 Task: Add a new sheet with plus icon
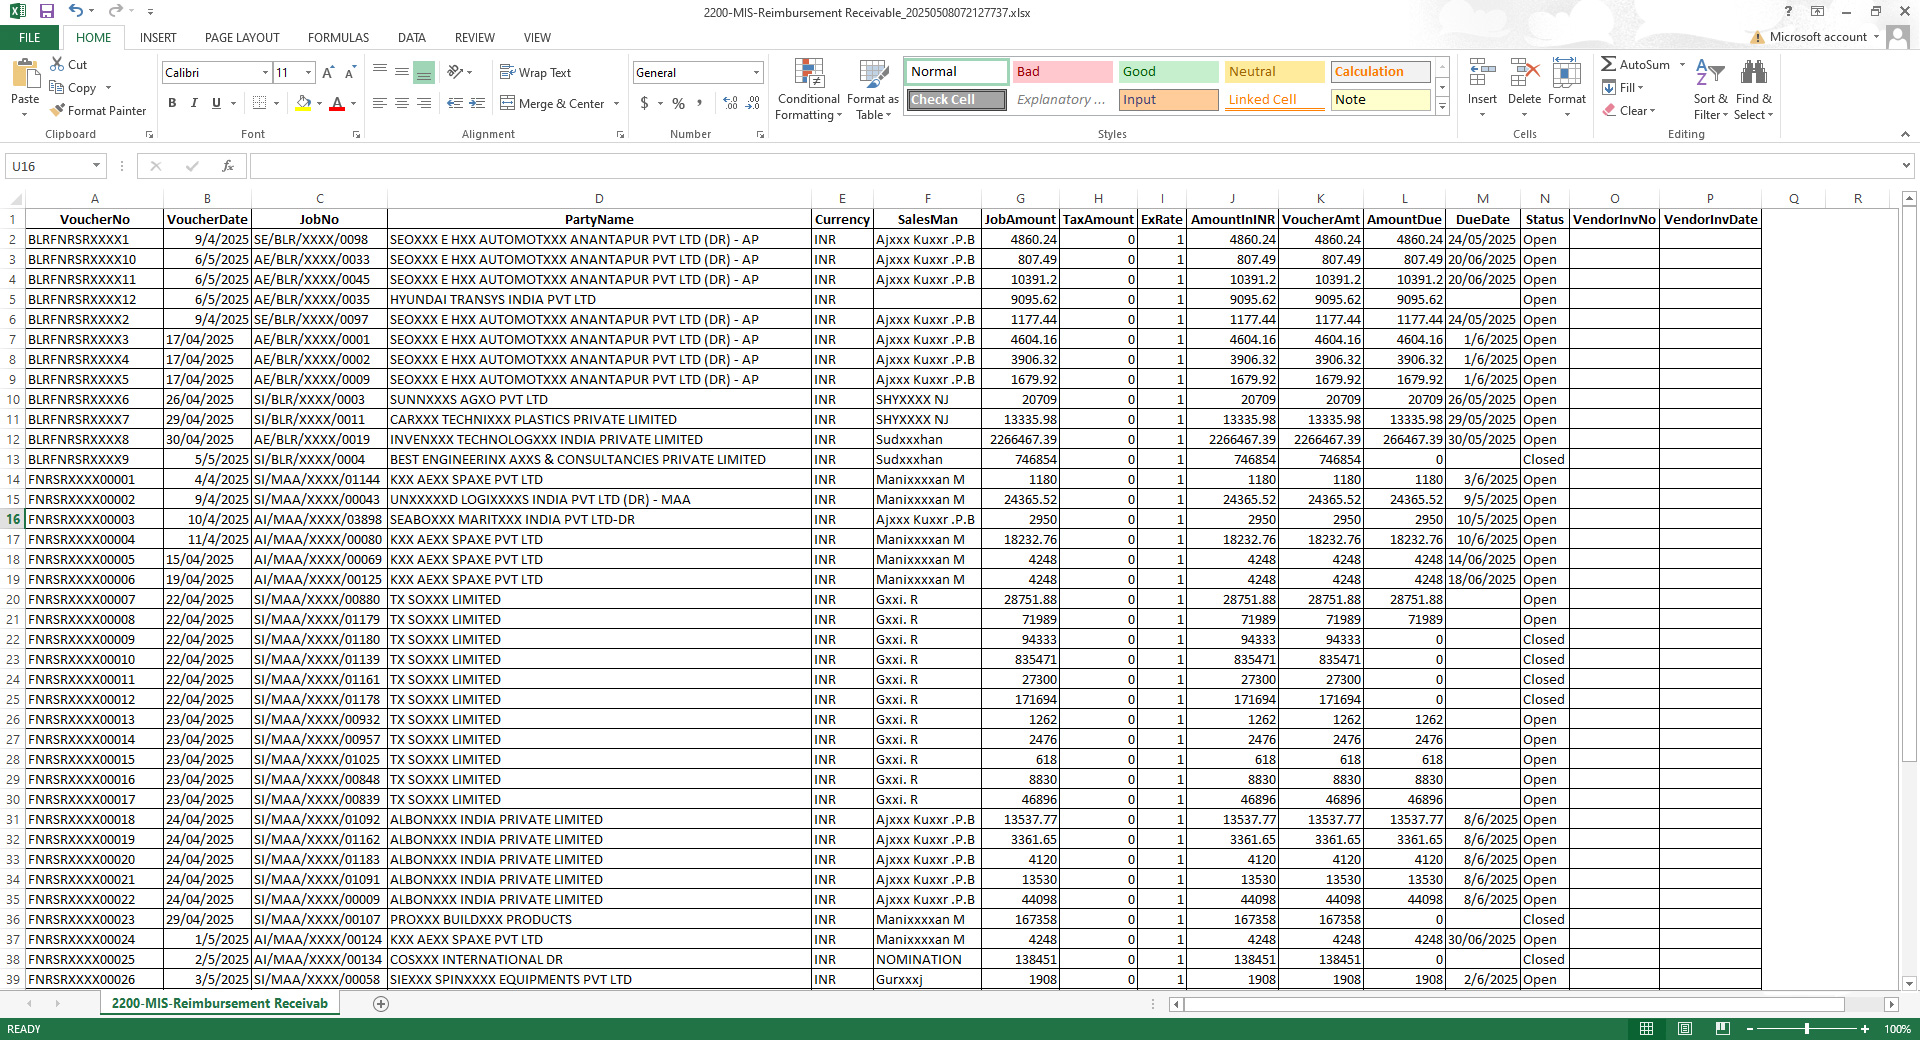point(381,1004)
